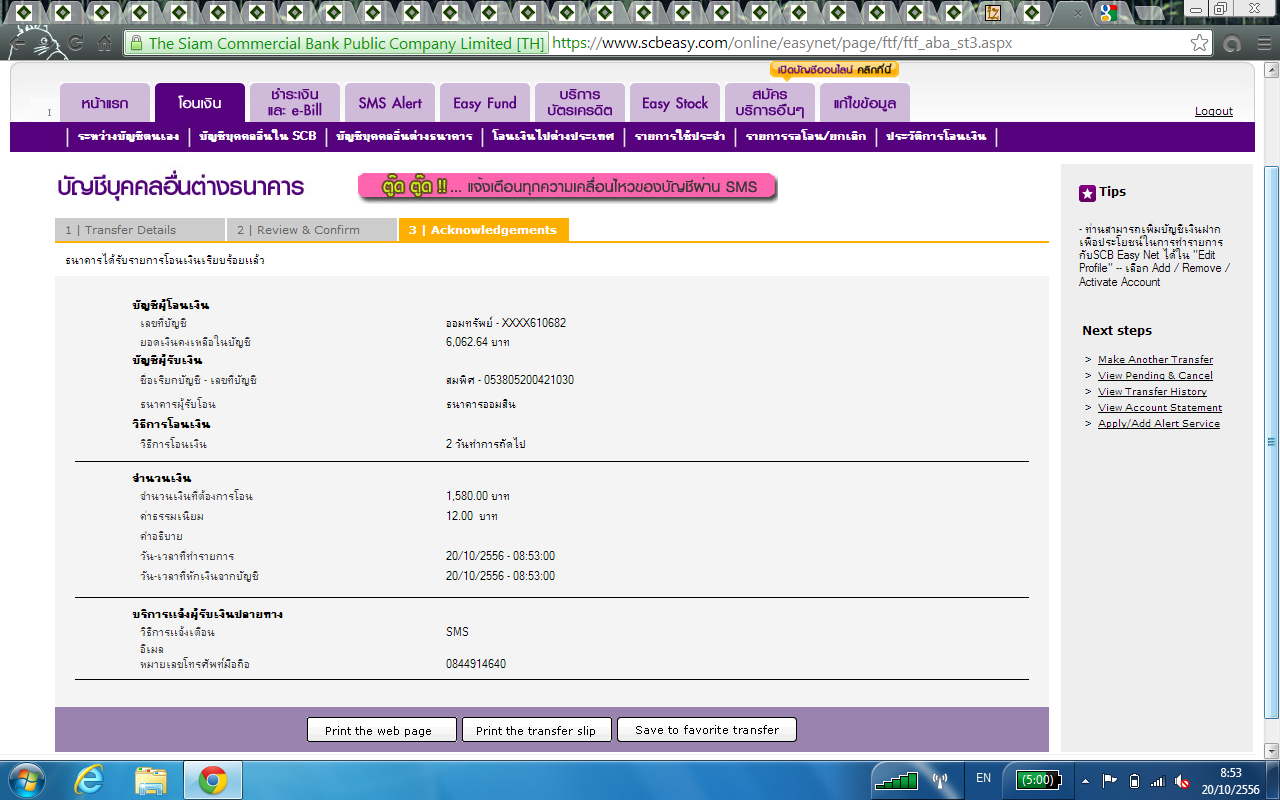Image resolution: width=1280 pixels, height=800 pixels.
Task: Open โอนเงินไปต่างประเทศ menu item
Action: point(553,136)
